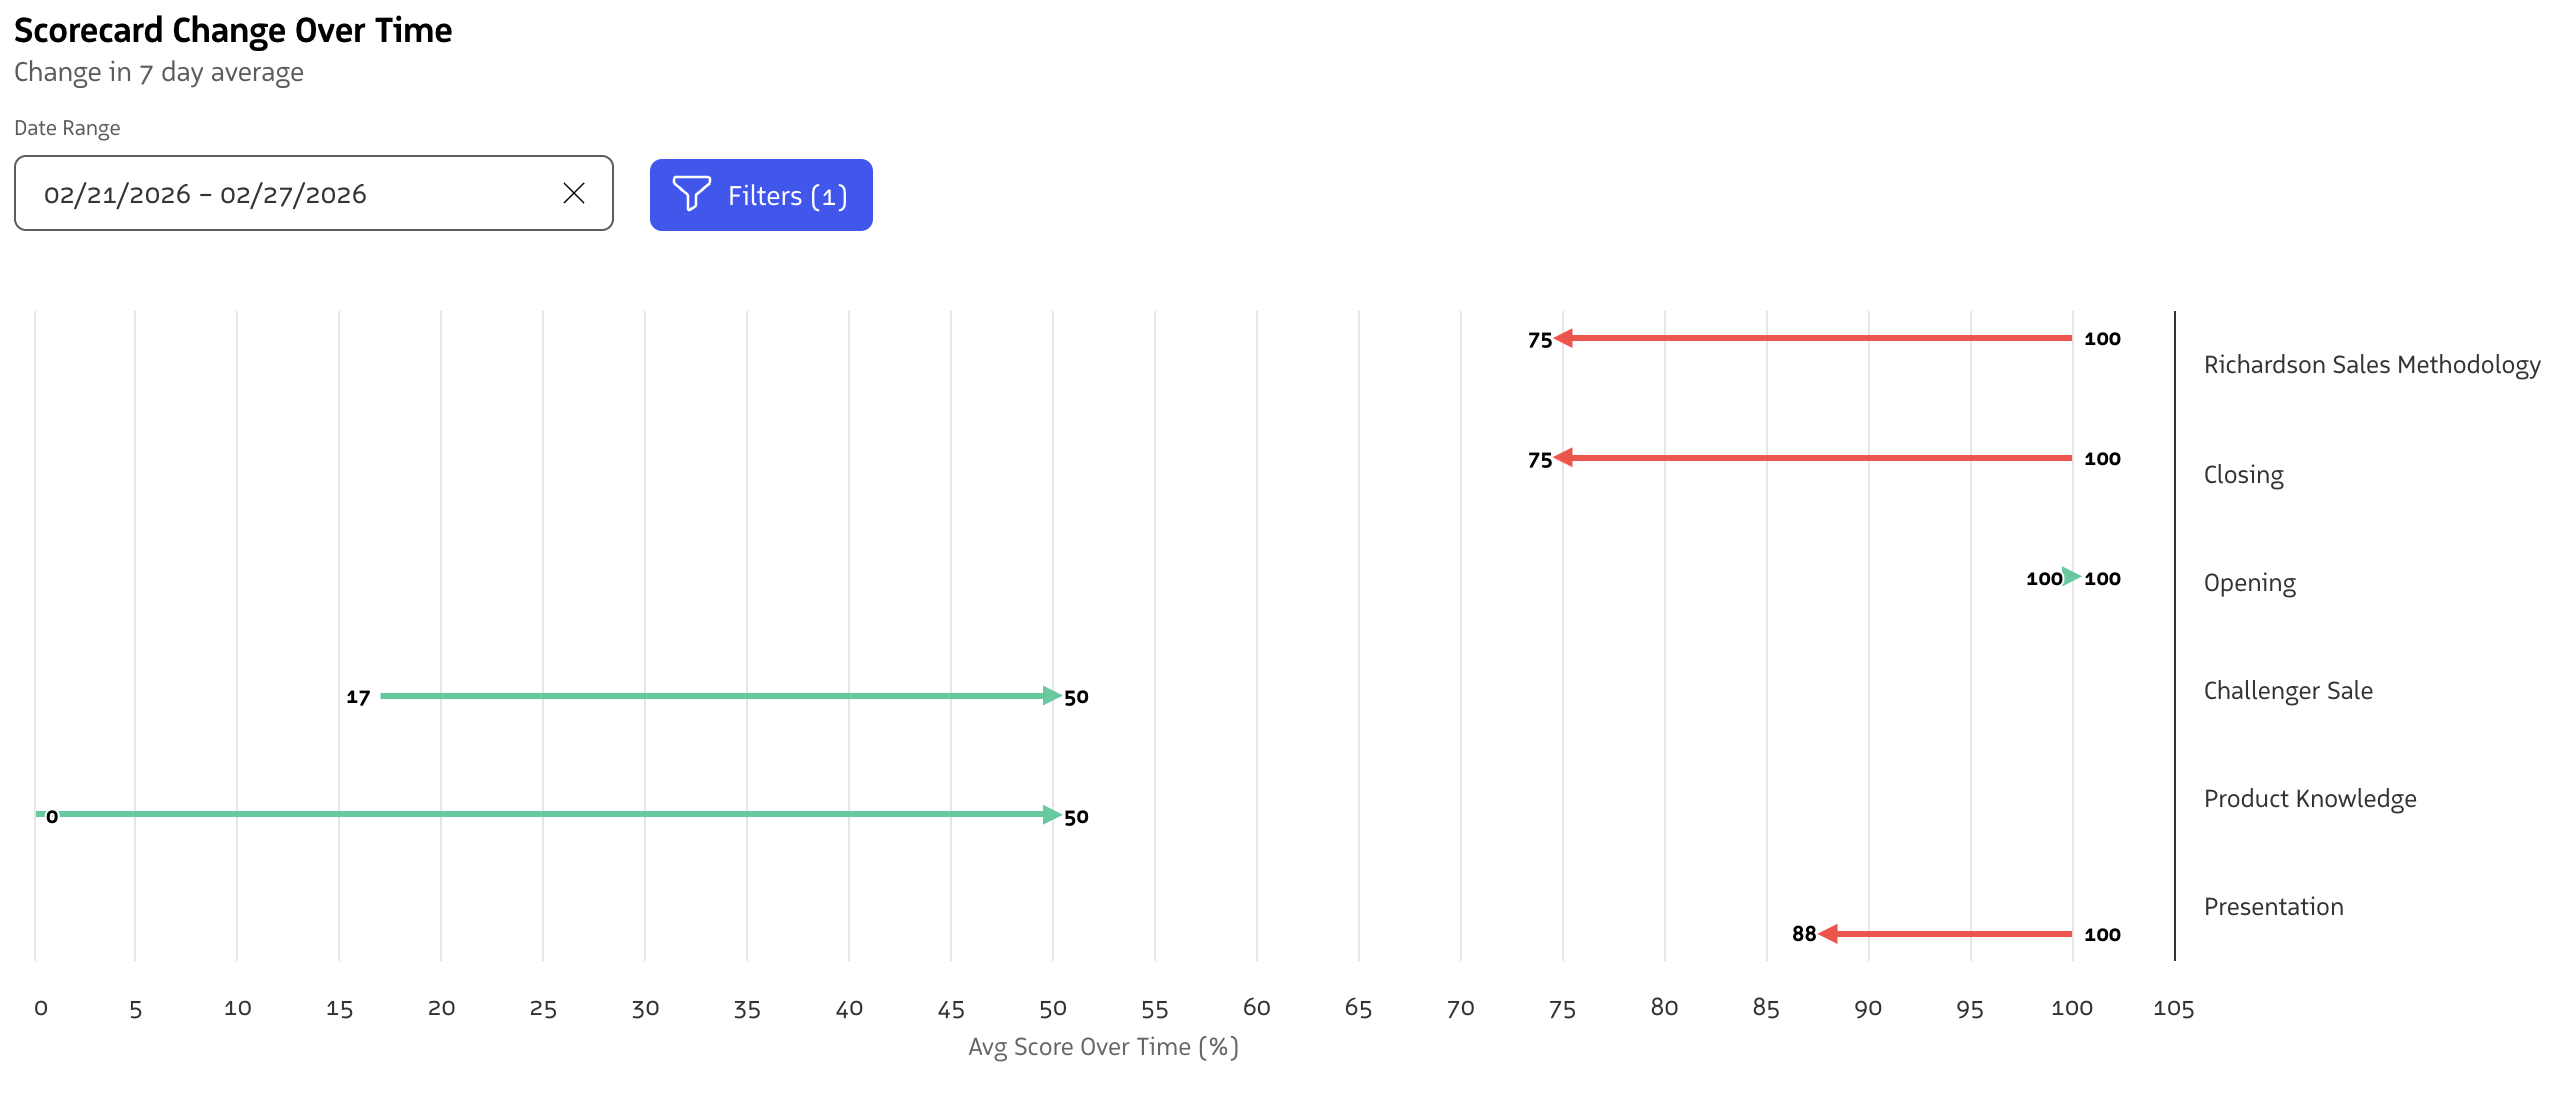Viewport: 2572px width, 1096px height.
Task: Click the Scorecard Change Over Time title
Action: [x=233, y=30]
